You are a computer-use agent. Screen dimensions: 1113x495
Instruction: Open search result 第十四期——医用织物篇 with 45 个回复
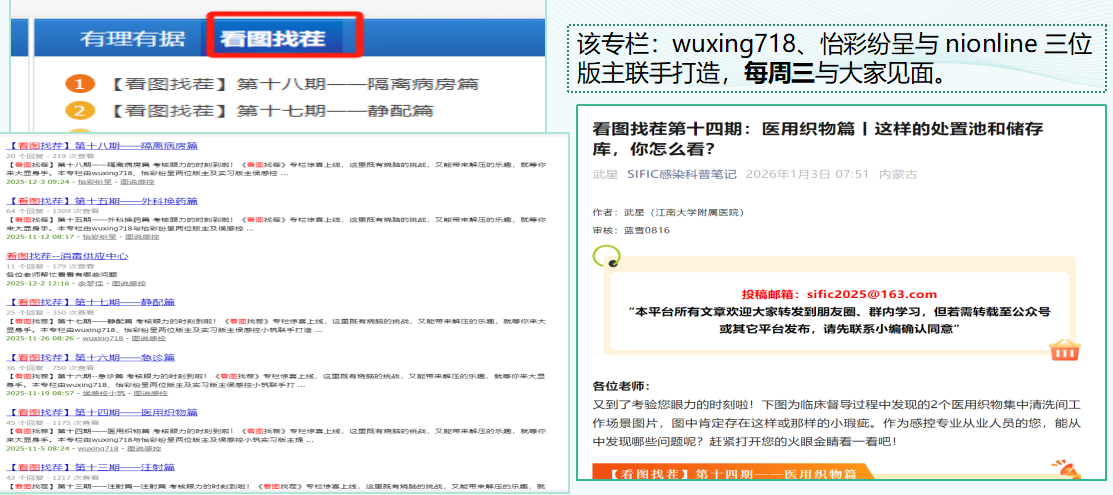point(102,412)
